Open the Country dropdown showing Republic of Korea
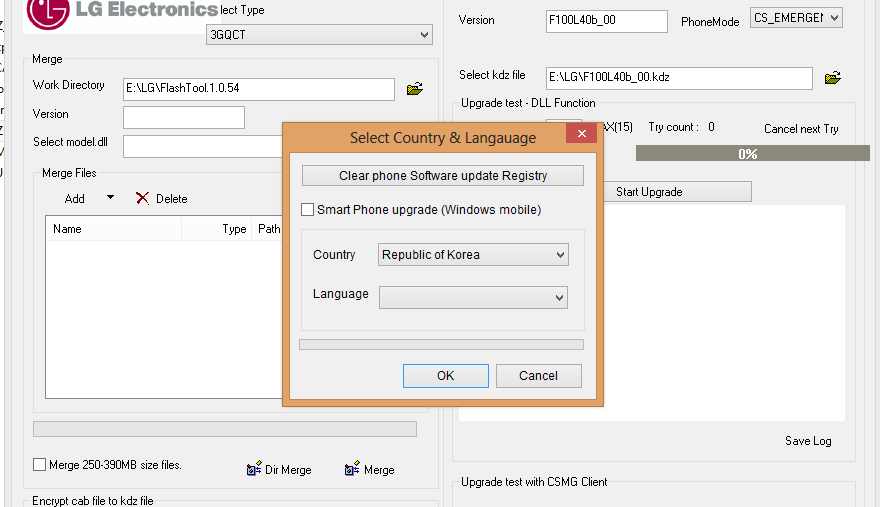This screenshot has width=880, height=507. point(473,254)
